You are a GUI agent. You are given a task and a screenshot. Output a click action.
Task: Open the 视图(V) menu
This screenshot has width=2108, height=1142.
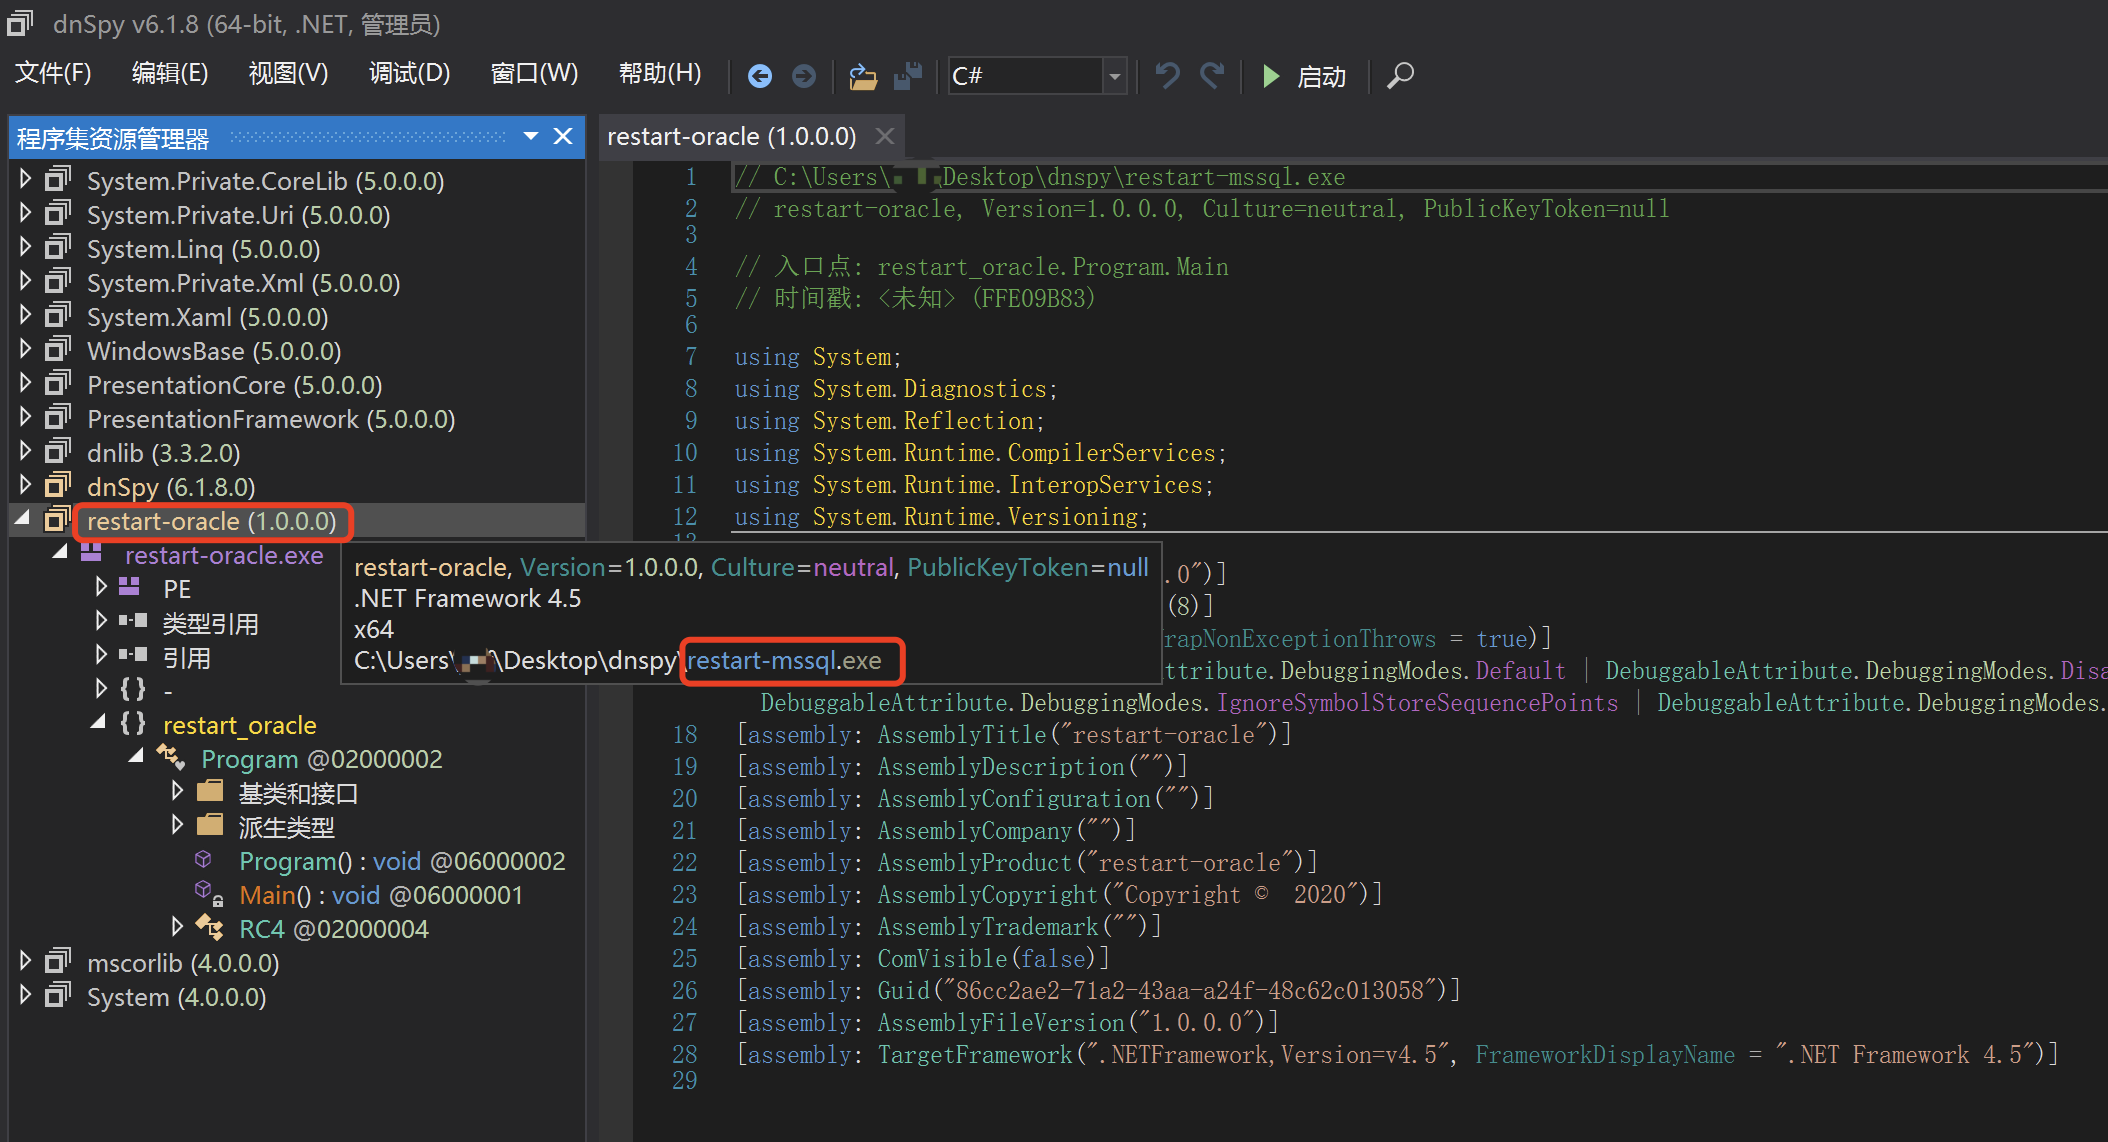click(288, 73)
